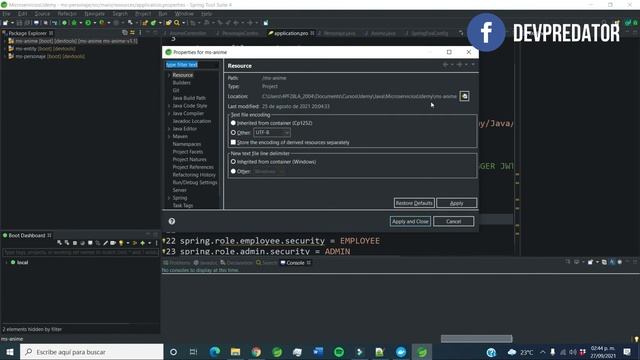Select Java Build Path in properties tree
The width and height of the screenshot is (640, 360).
189,98
